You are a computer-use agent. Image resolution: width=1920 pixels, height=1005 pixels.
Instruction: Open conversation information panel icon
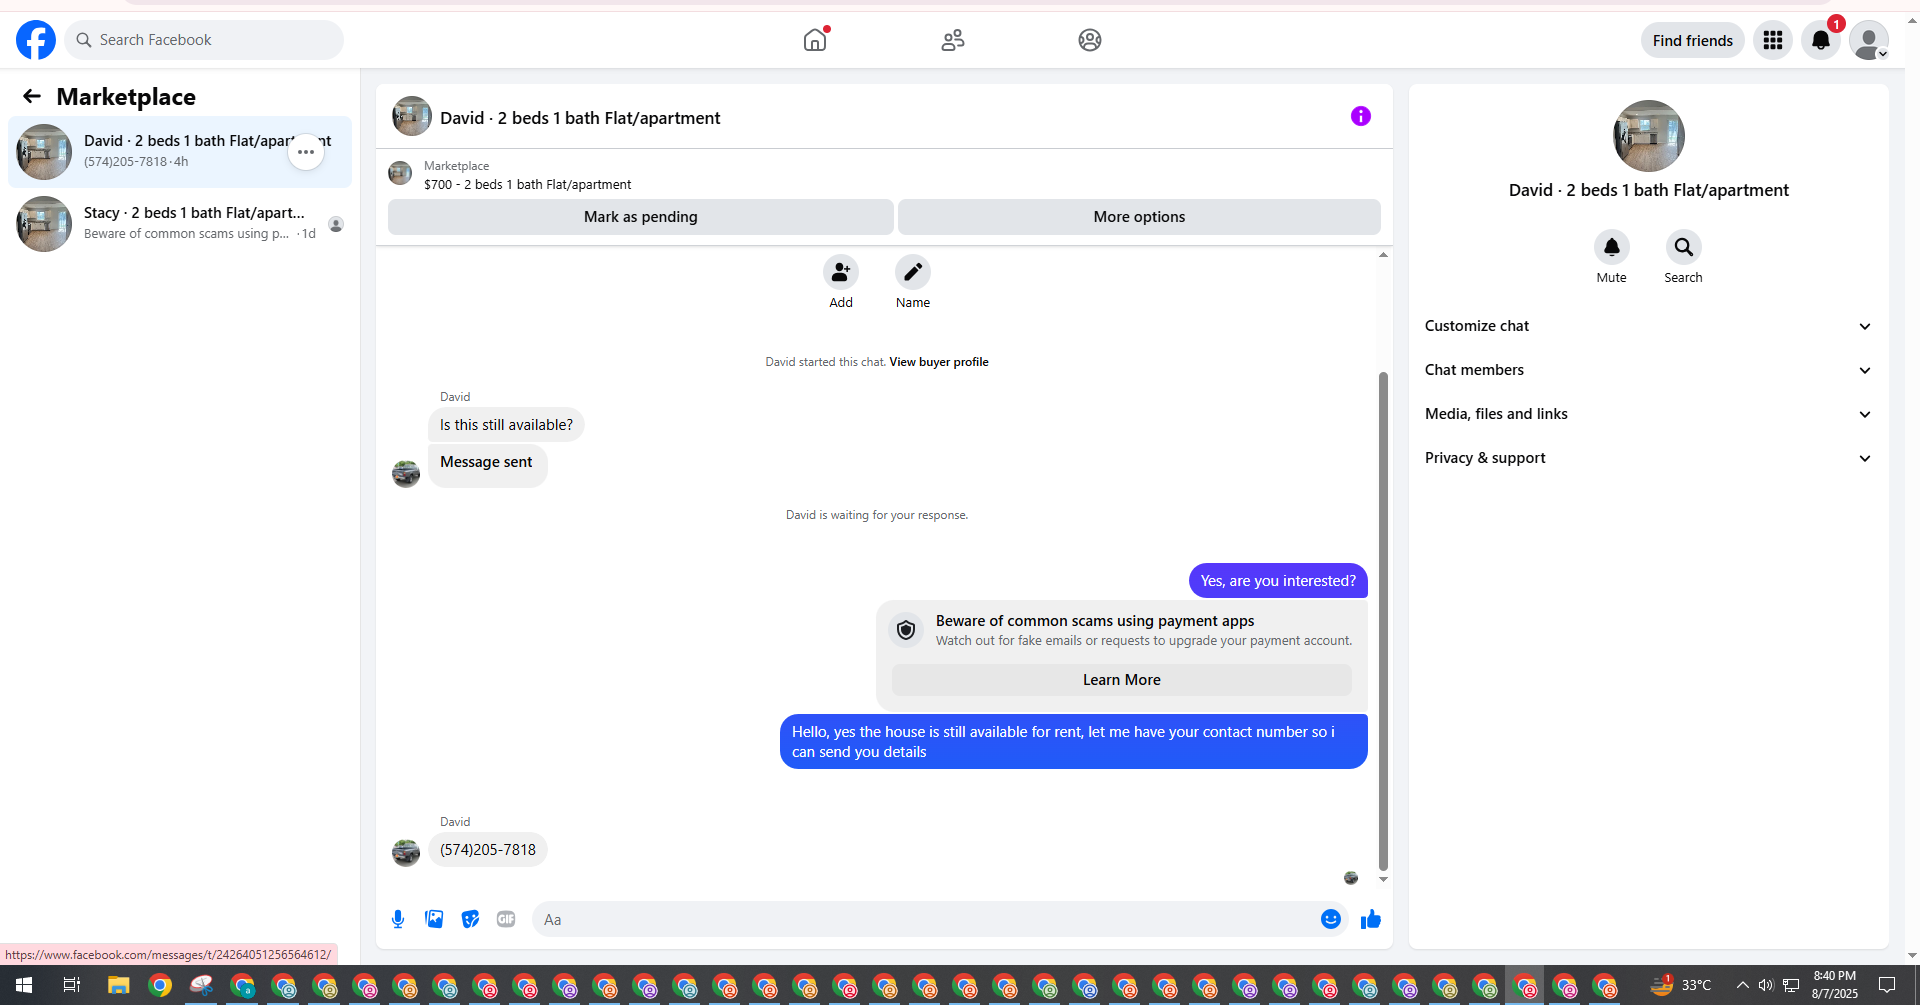1361,116
